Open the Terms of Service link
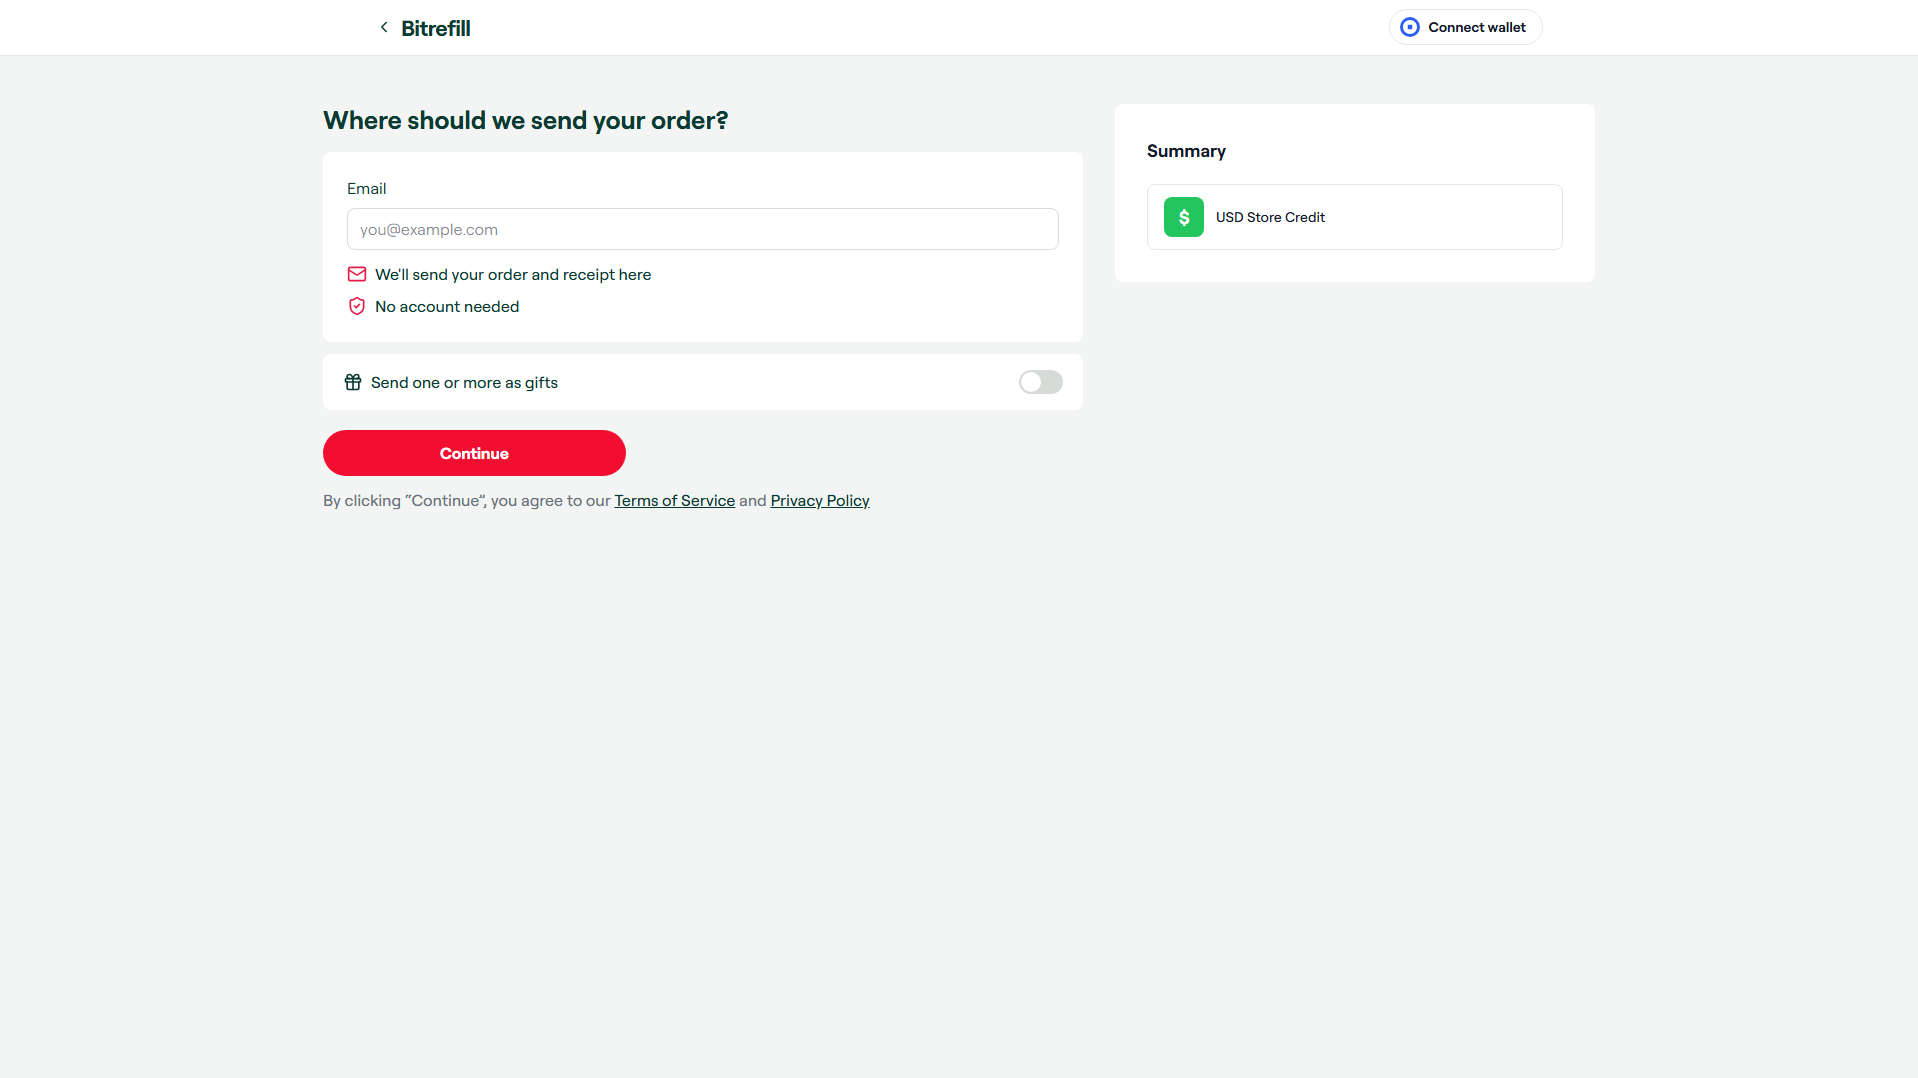This screenshot has height=1078, width=1918. 674,500
